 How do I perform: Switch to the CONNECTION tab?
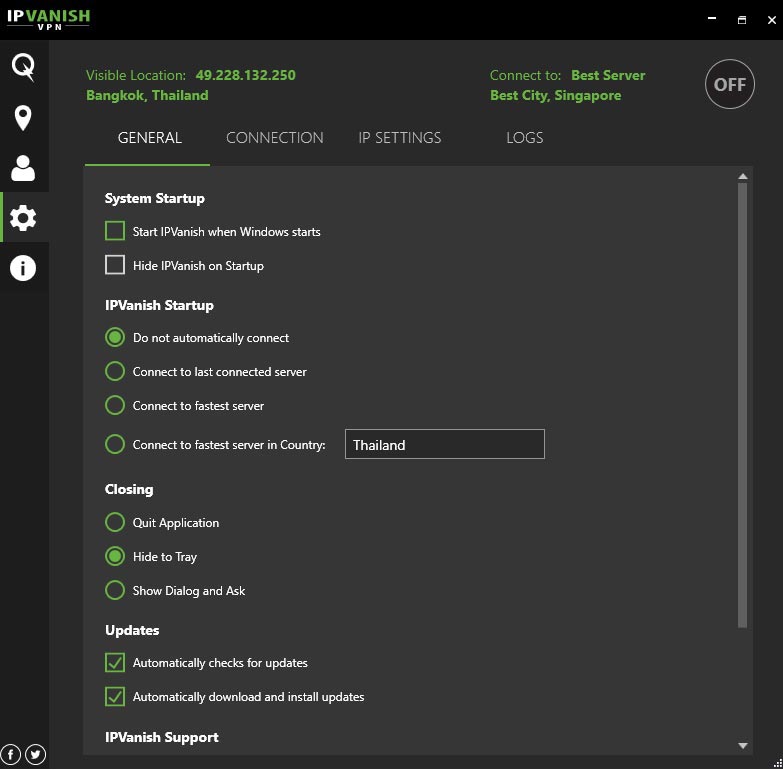275,138
